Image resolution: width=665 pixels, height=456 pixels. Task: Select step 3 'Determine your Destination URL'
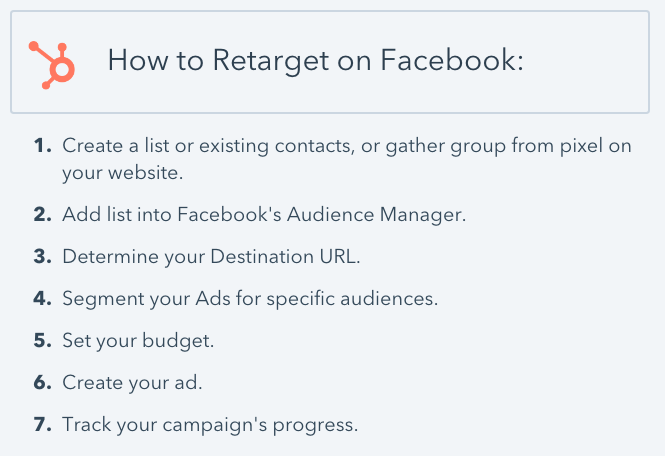tap(211, 257)
